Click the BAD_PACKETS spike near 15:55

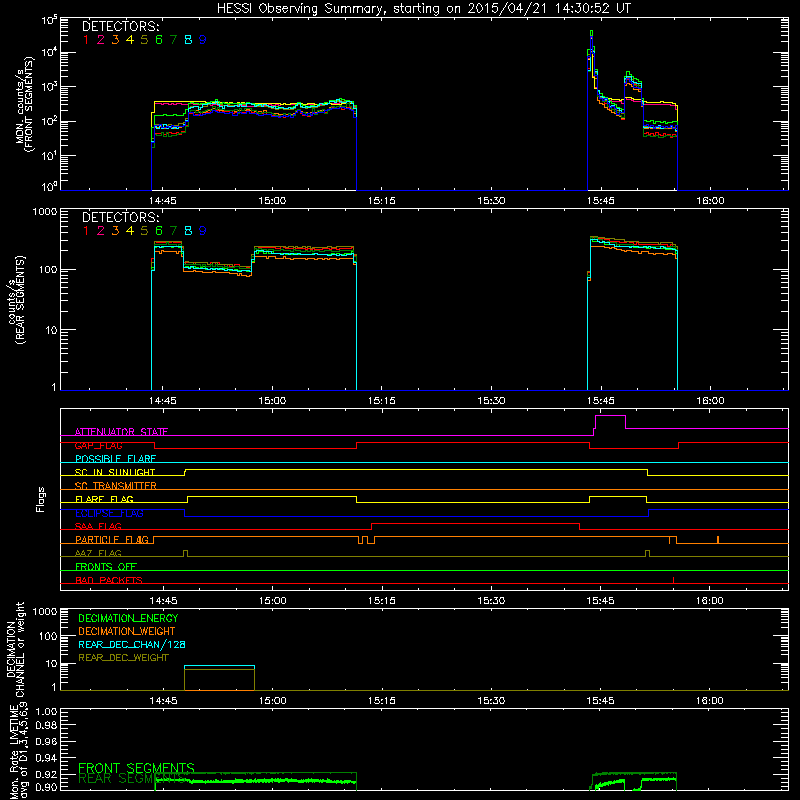(x=673, y=580)
